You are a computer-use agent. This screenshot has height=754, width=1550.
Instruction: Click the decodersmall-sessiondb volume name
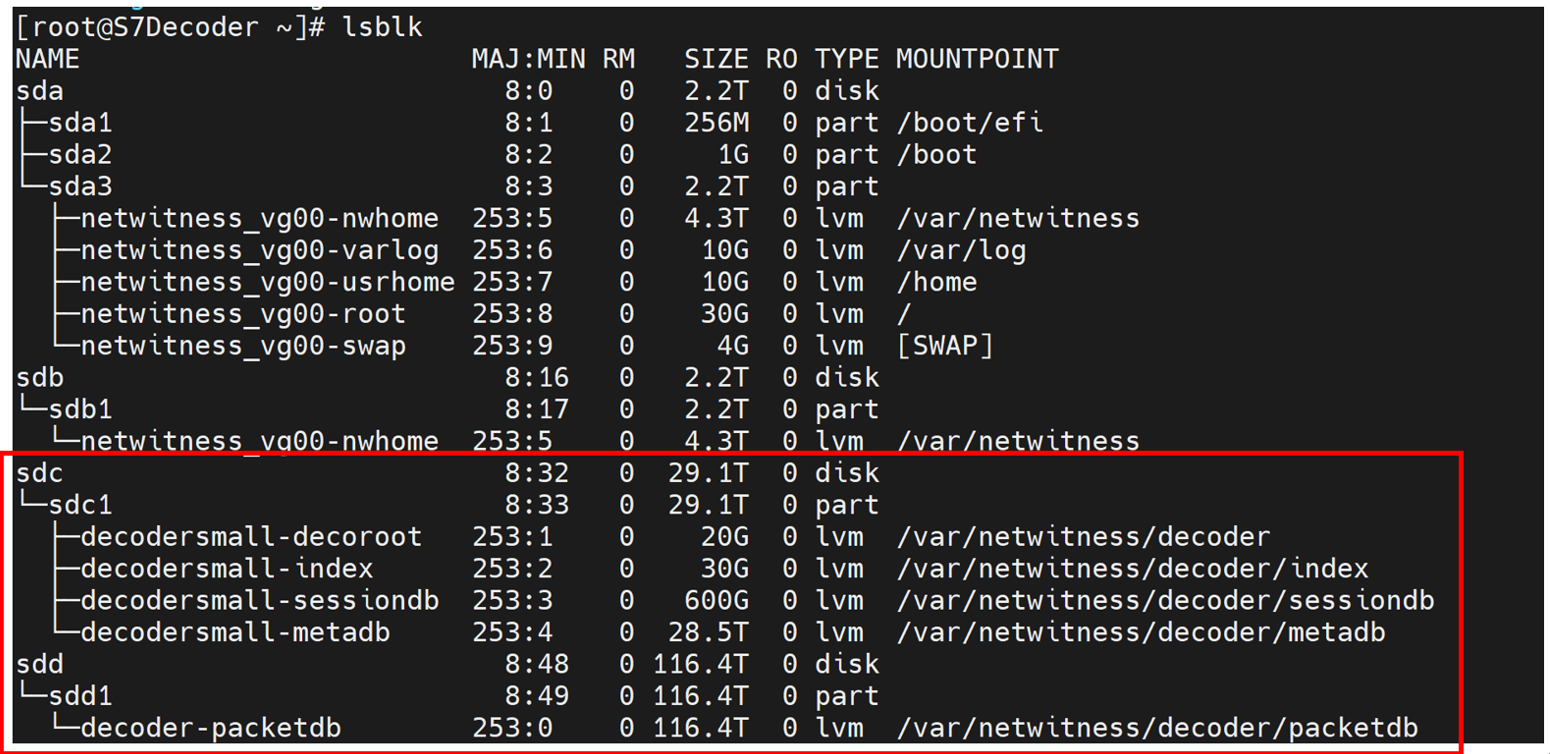[260, 601]
